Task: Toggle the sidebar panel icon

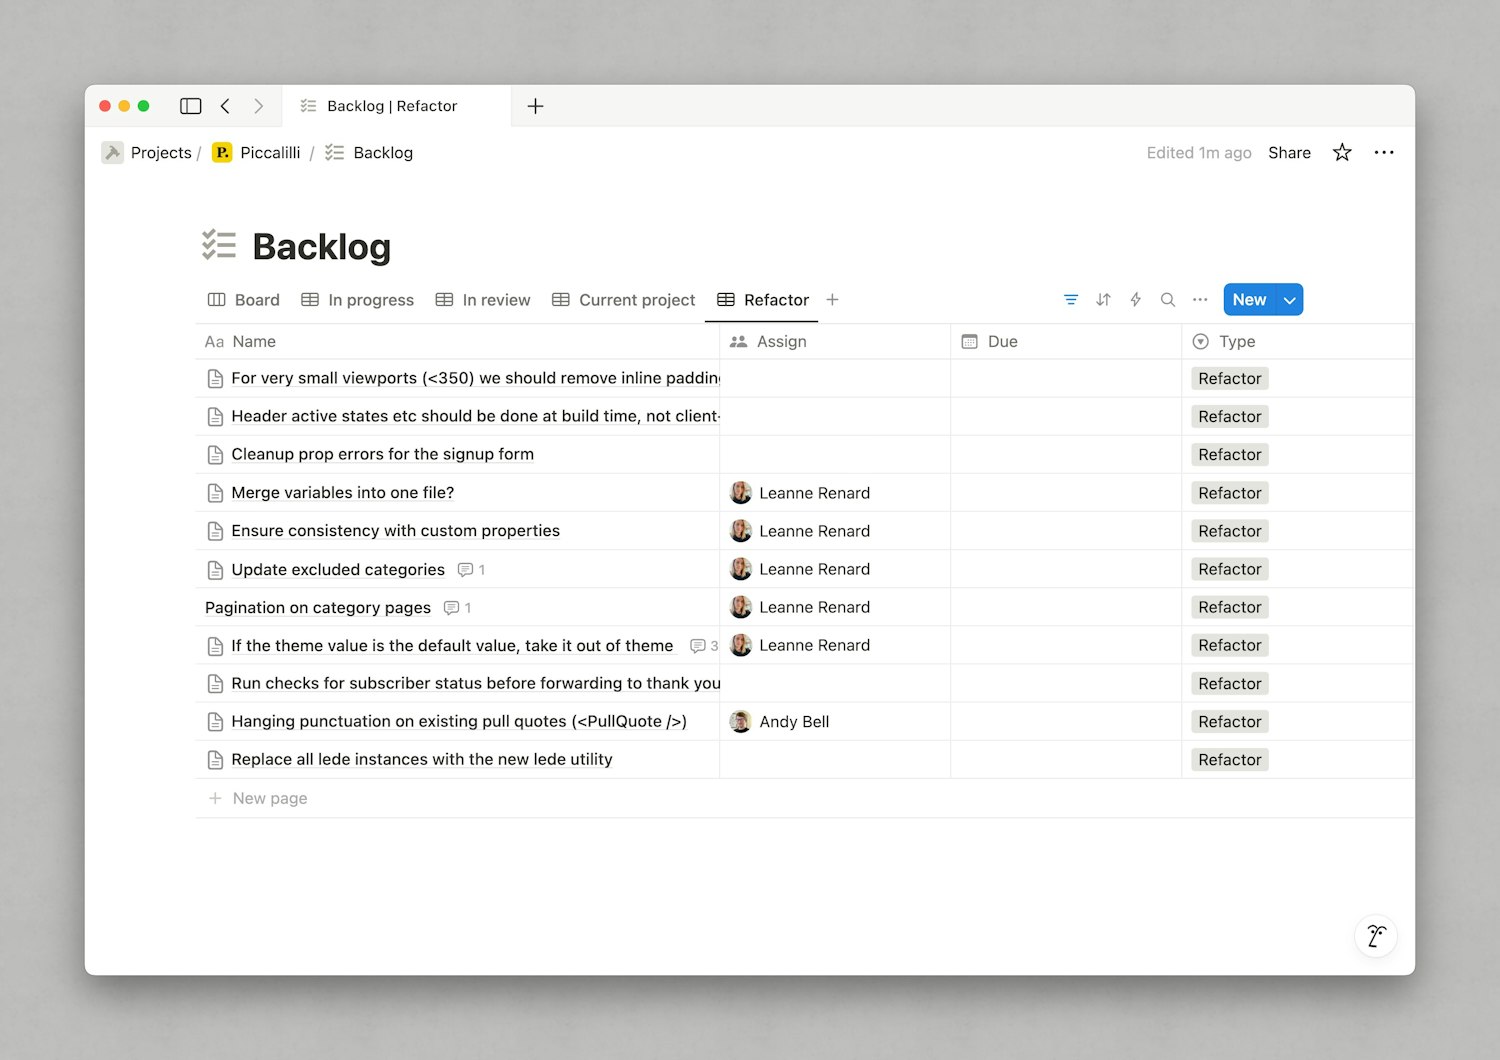Action: pyautogui.click(x=190, y=106)
